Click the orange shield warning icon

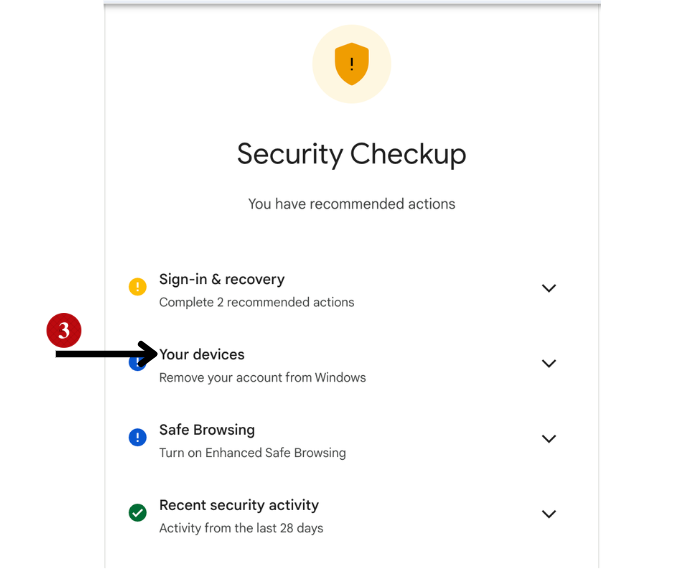(x=351, y=64)
